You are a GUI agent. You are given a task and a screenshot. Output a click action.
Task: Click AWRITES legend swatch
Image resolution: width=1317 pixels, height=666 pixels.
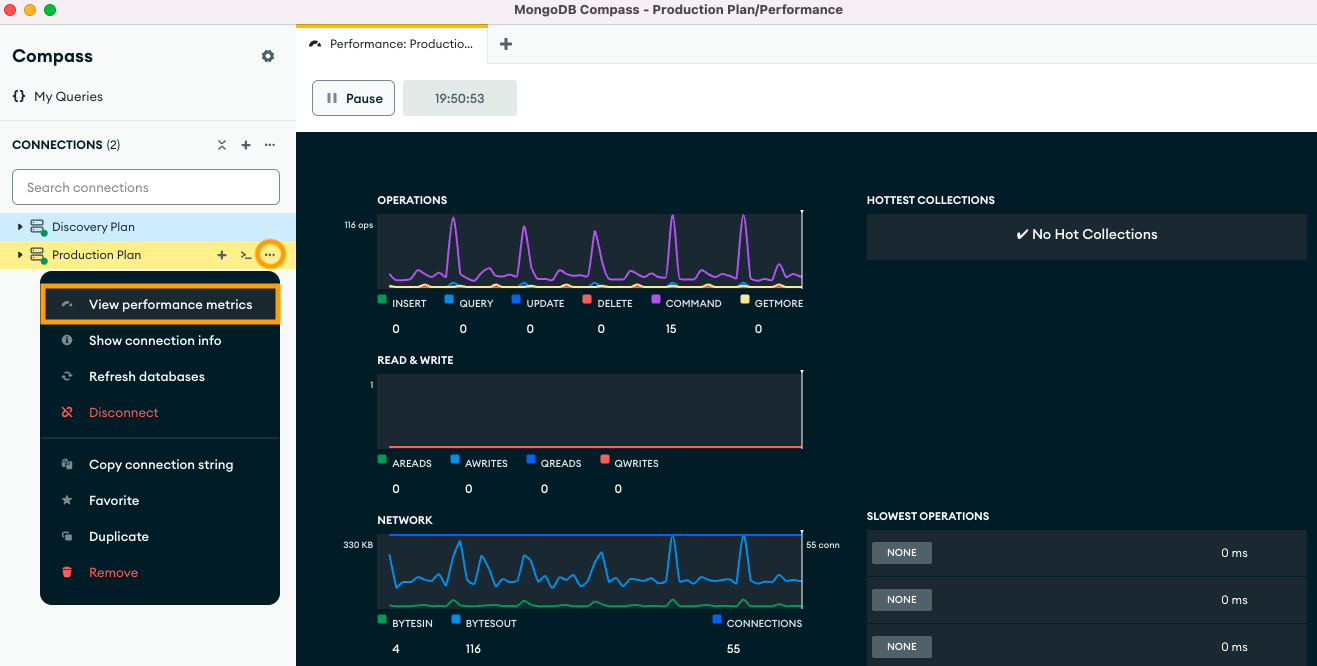click(x=455, y=459)
